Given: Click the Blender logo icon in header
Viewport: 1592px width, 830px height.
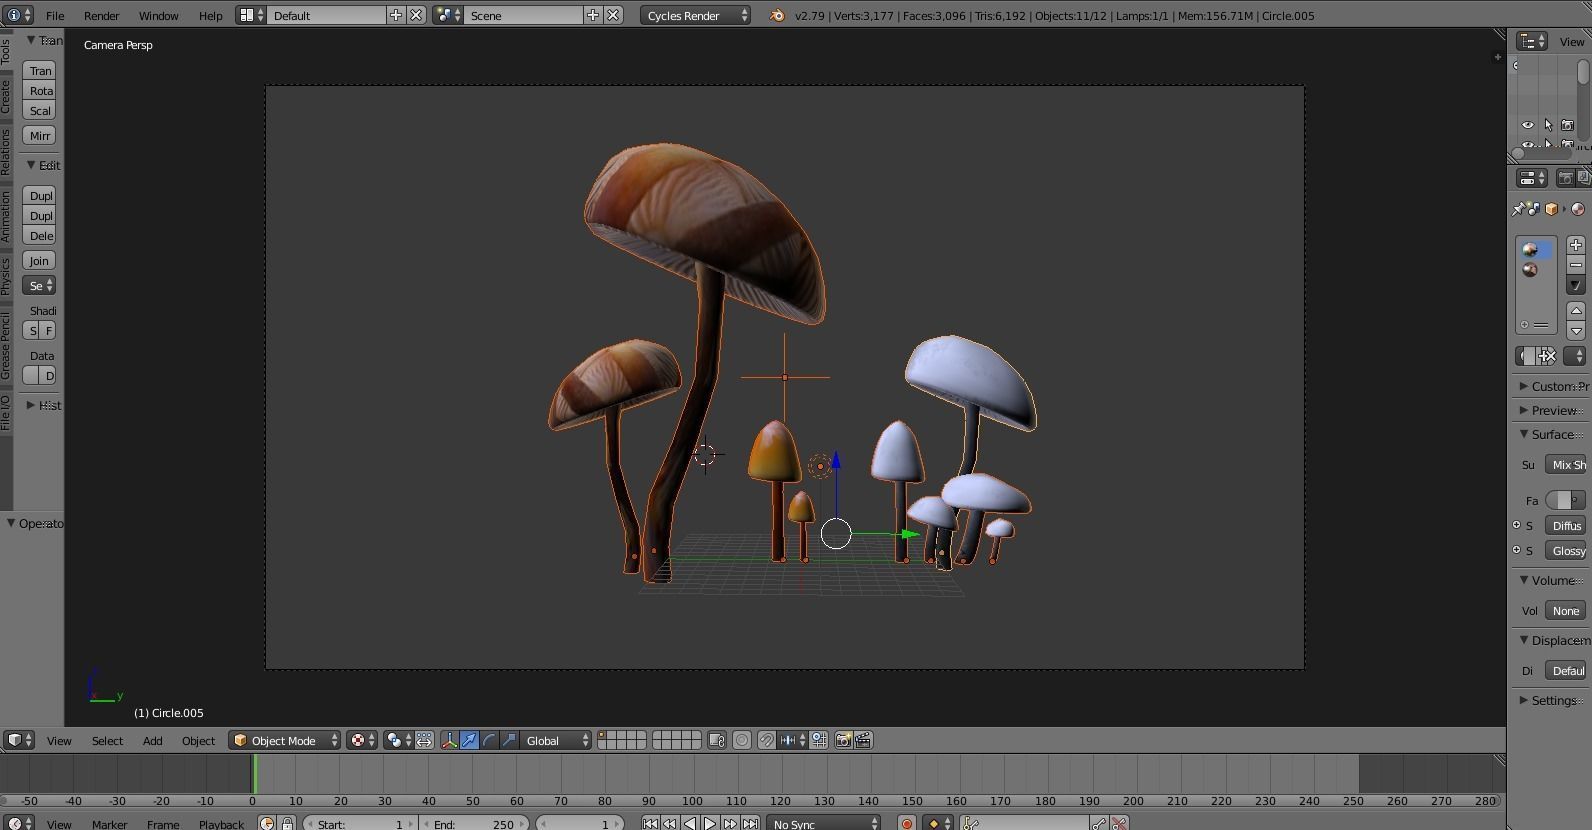Looking at the screenshot, I should (x=777, y=15).
